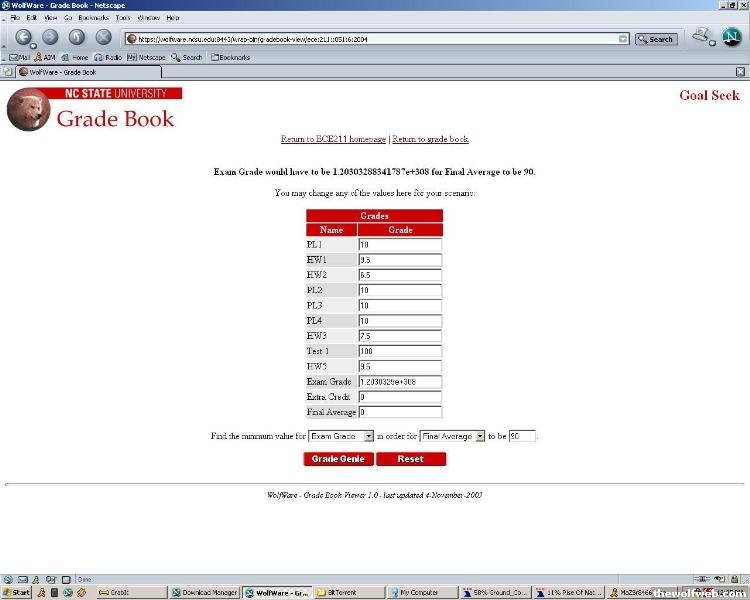Open the URL bar history dropdown
The height and width of the screenshot is (600, 750).
pyautogui.click(x=623, y=39)
